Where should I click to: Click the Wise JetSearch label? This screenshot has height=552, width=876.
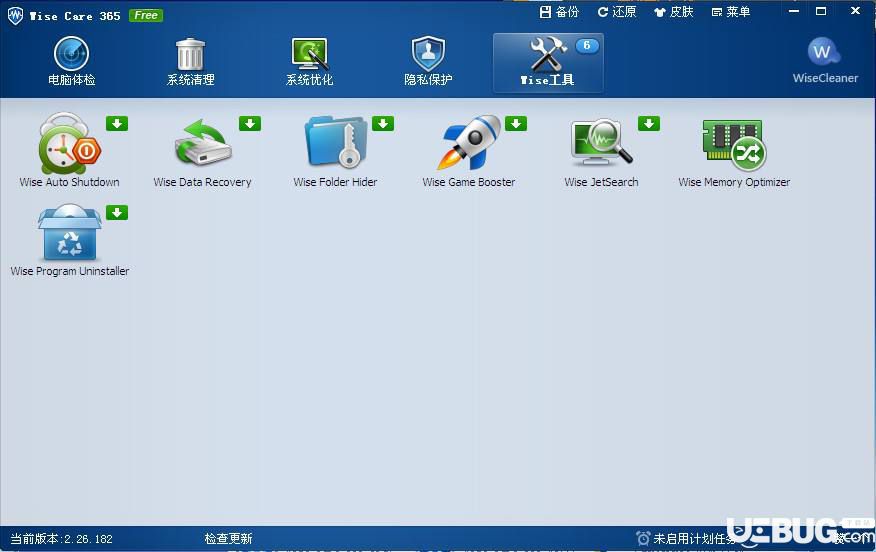point(601,182)
